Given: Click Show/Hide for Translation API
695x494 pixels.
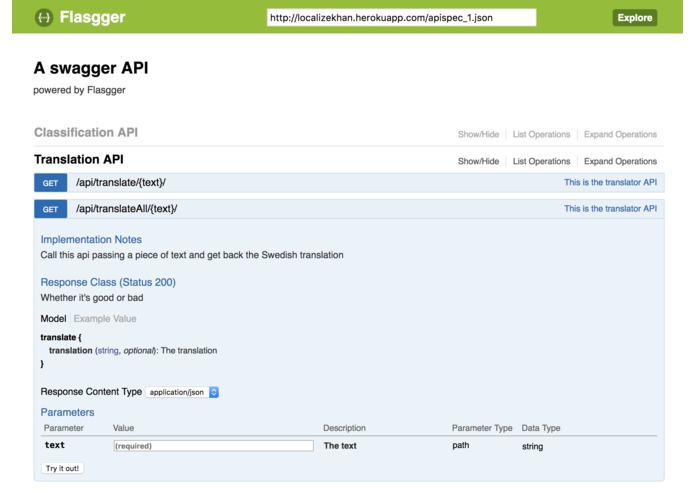Looking at the screenshot, I should (478, 161).
